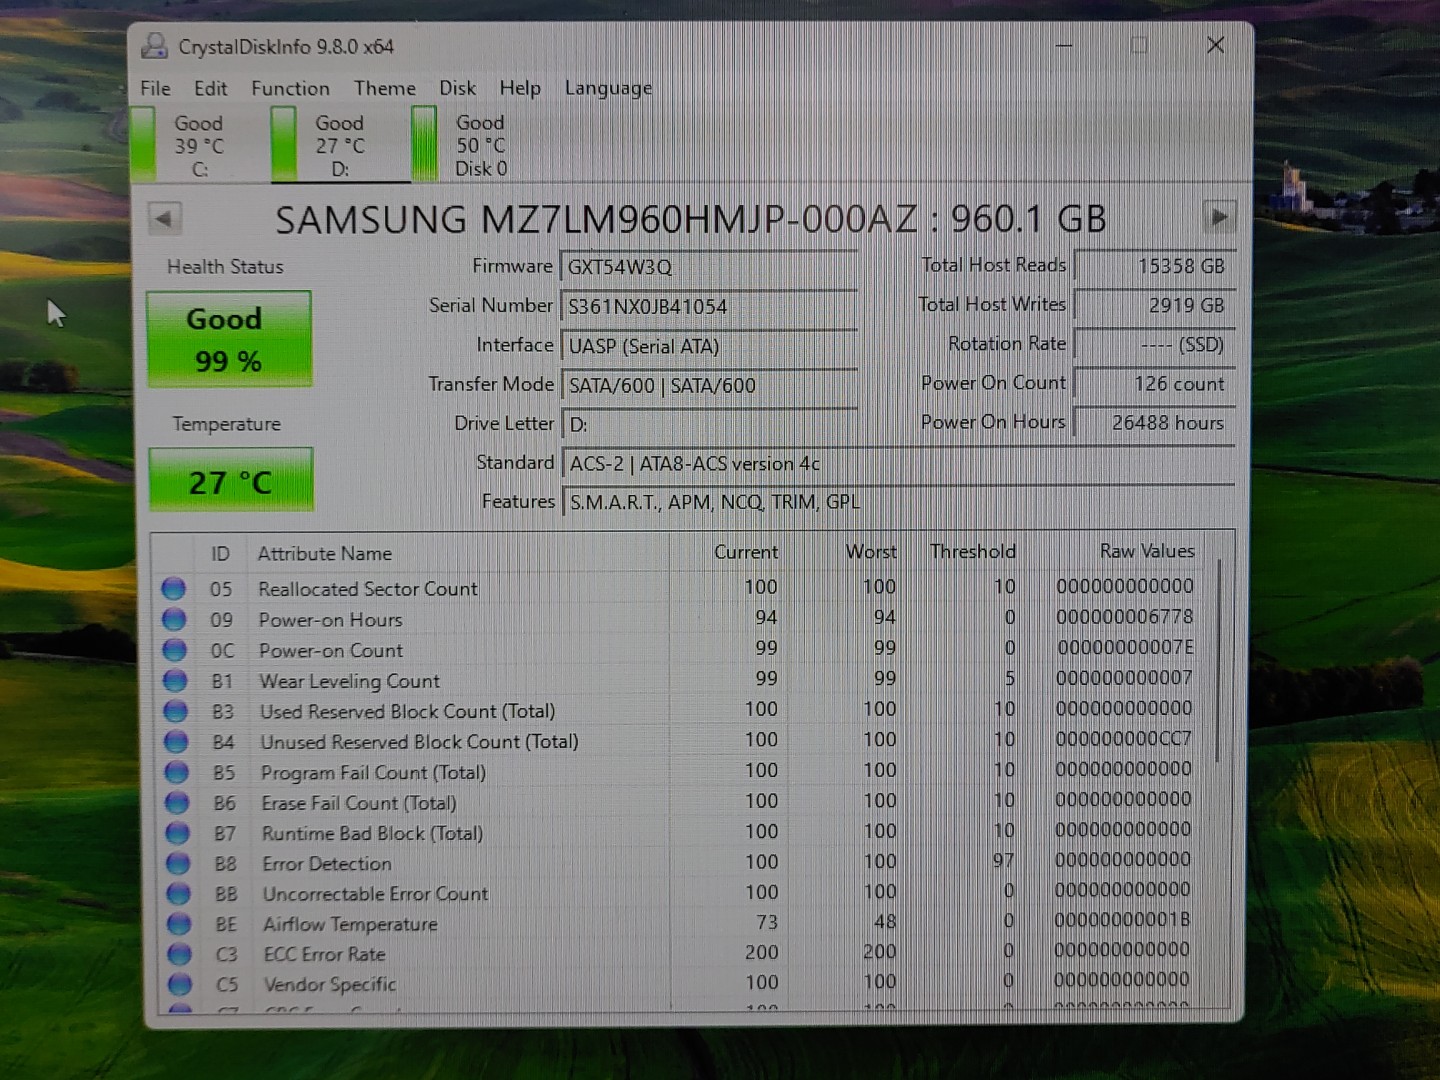Open the Language menu

point(608,88)
